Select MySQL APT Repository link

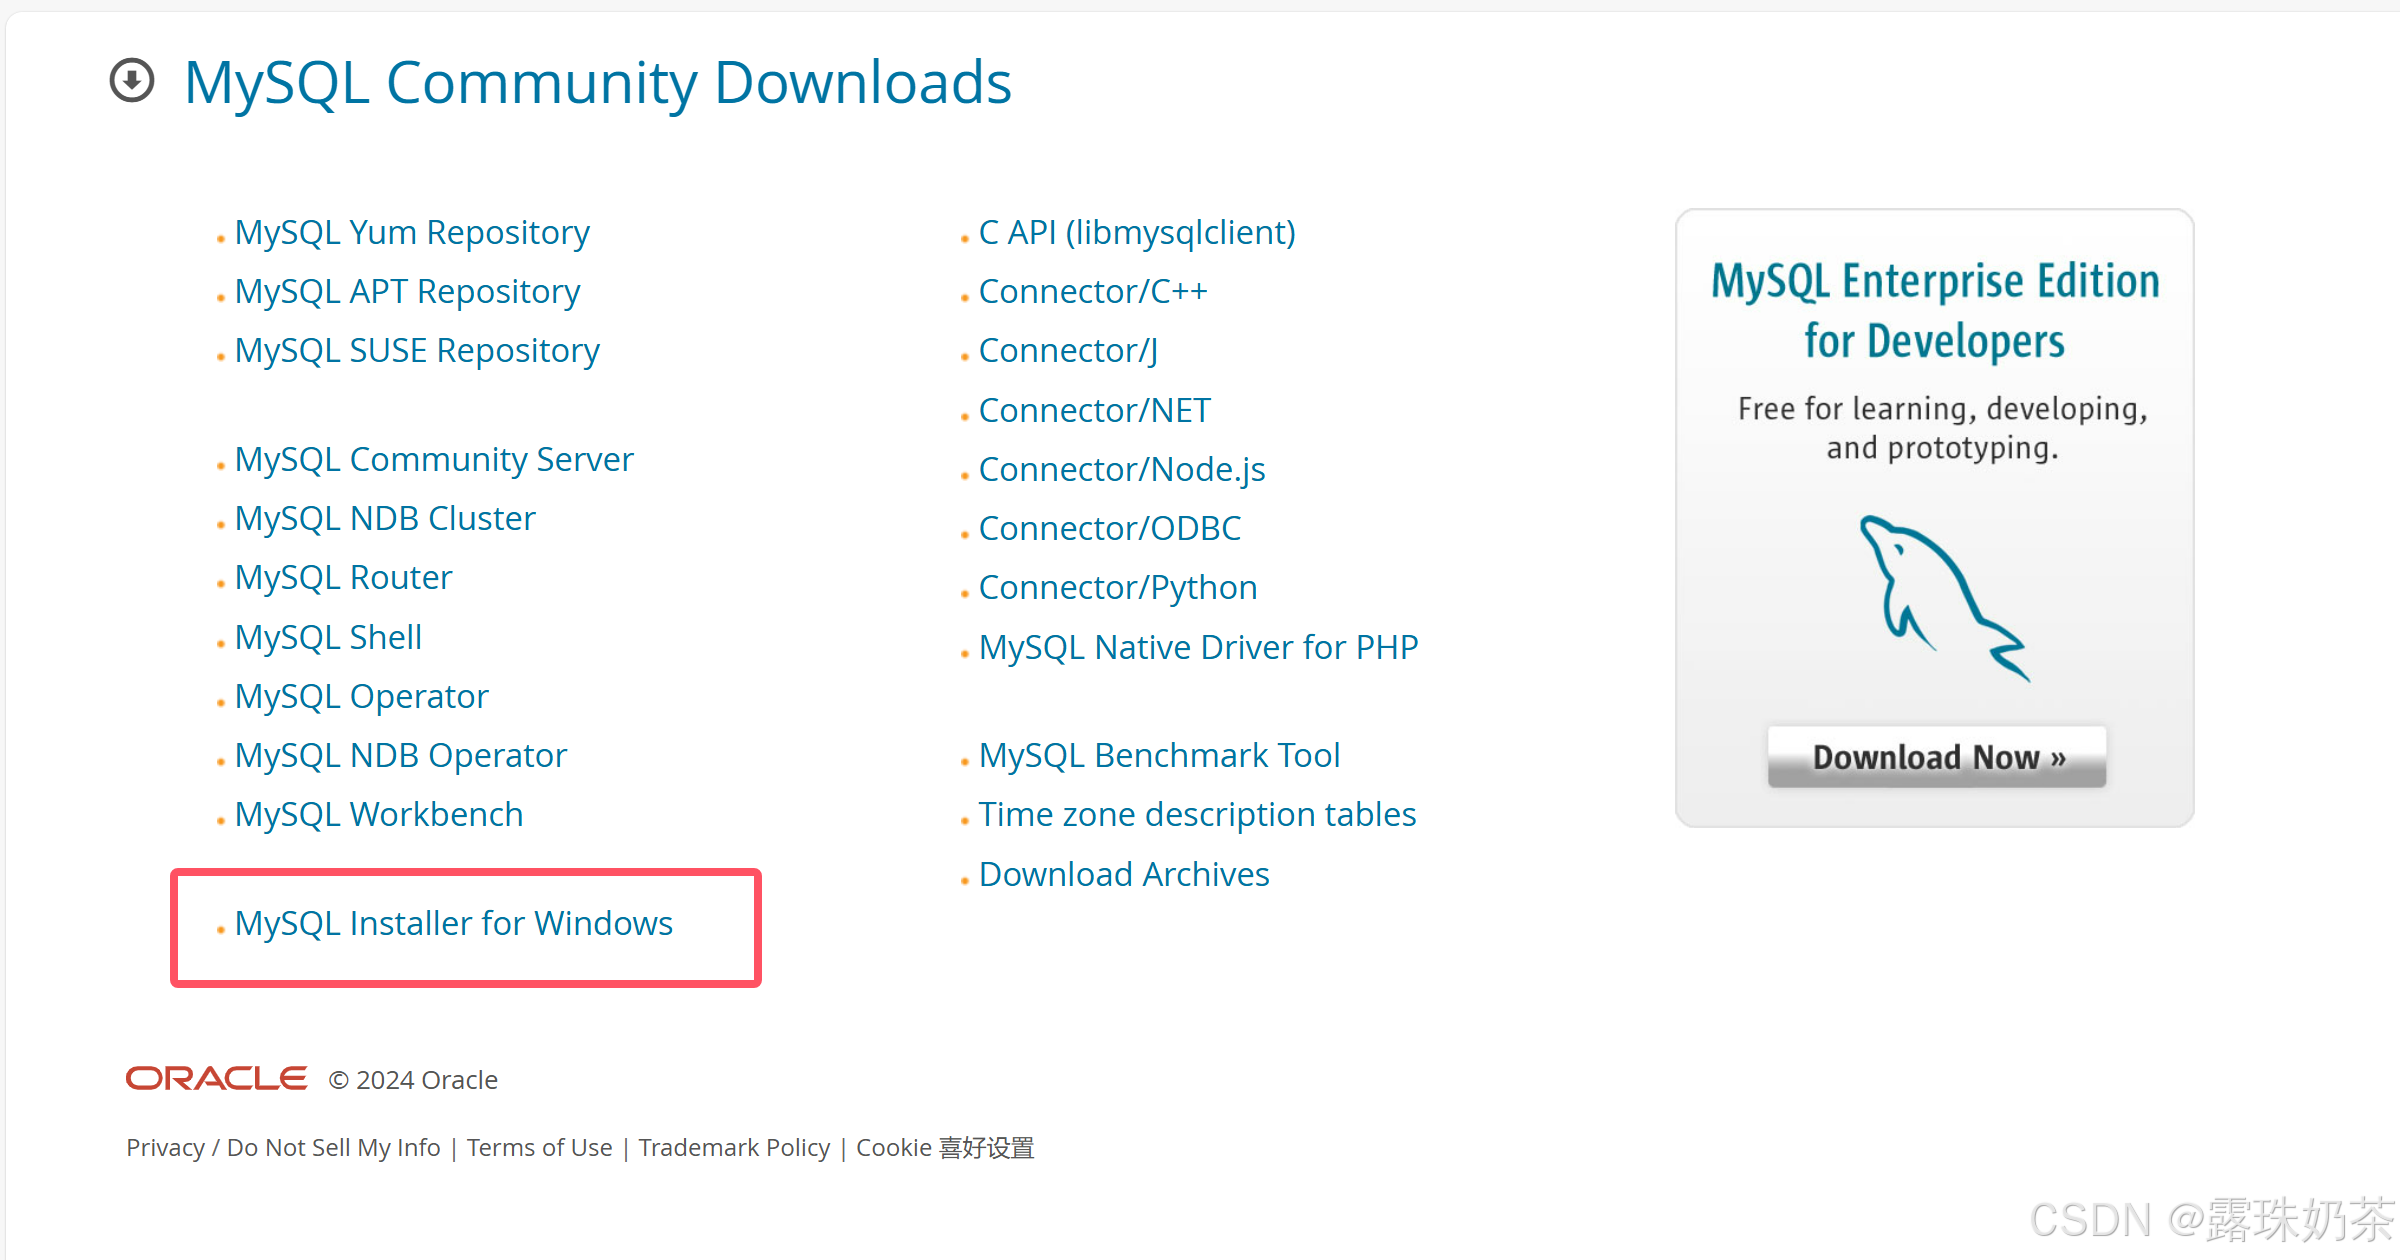point(406,292)
